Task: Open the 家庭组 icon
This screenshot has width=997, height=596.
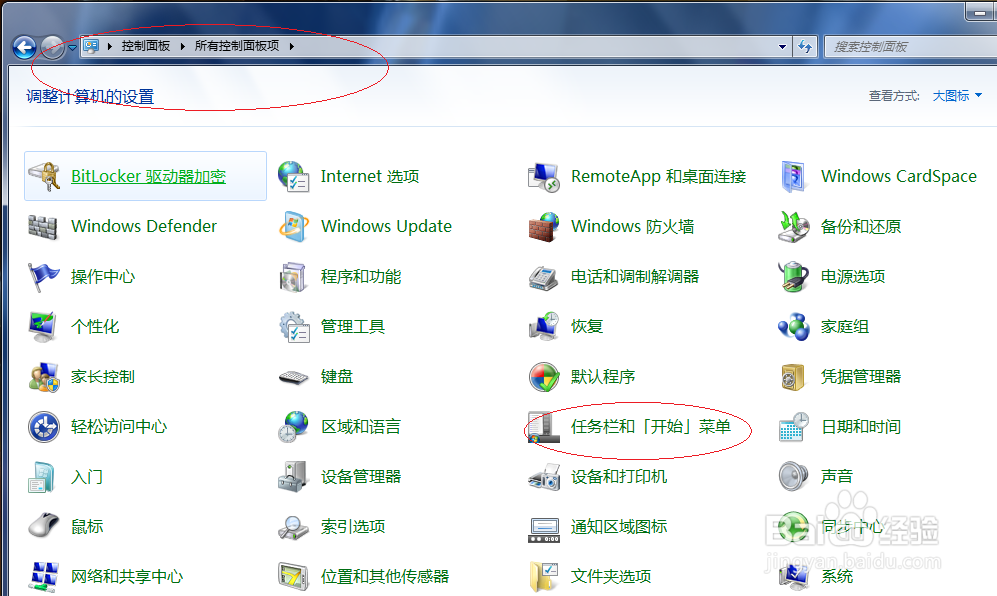Action: 794,326
